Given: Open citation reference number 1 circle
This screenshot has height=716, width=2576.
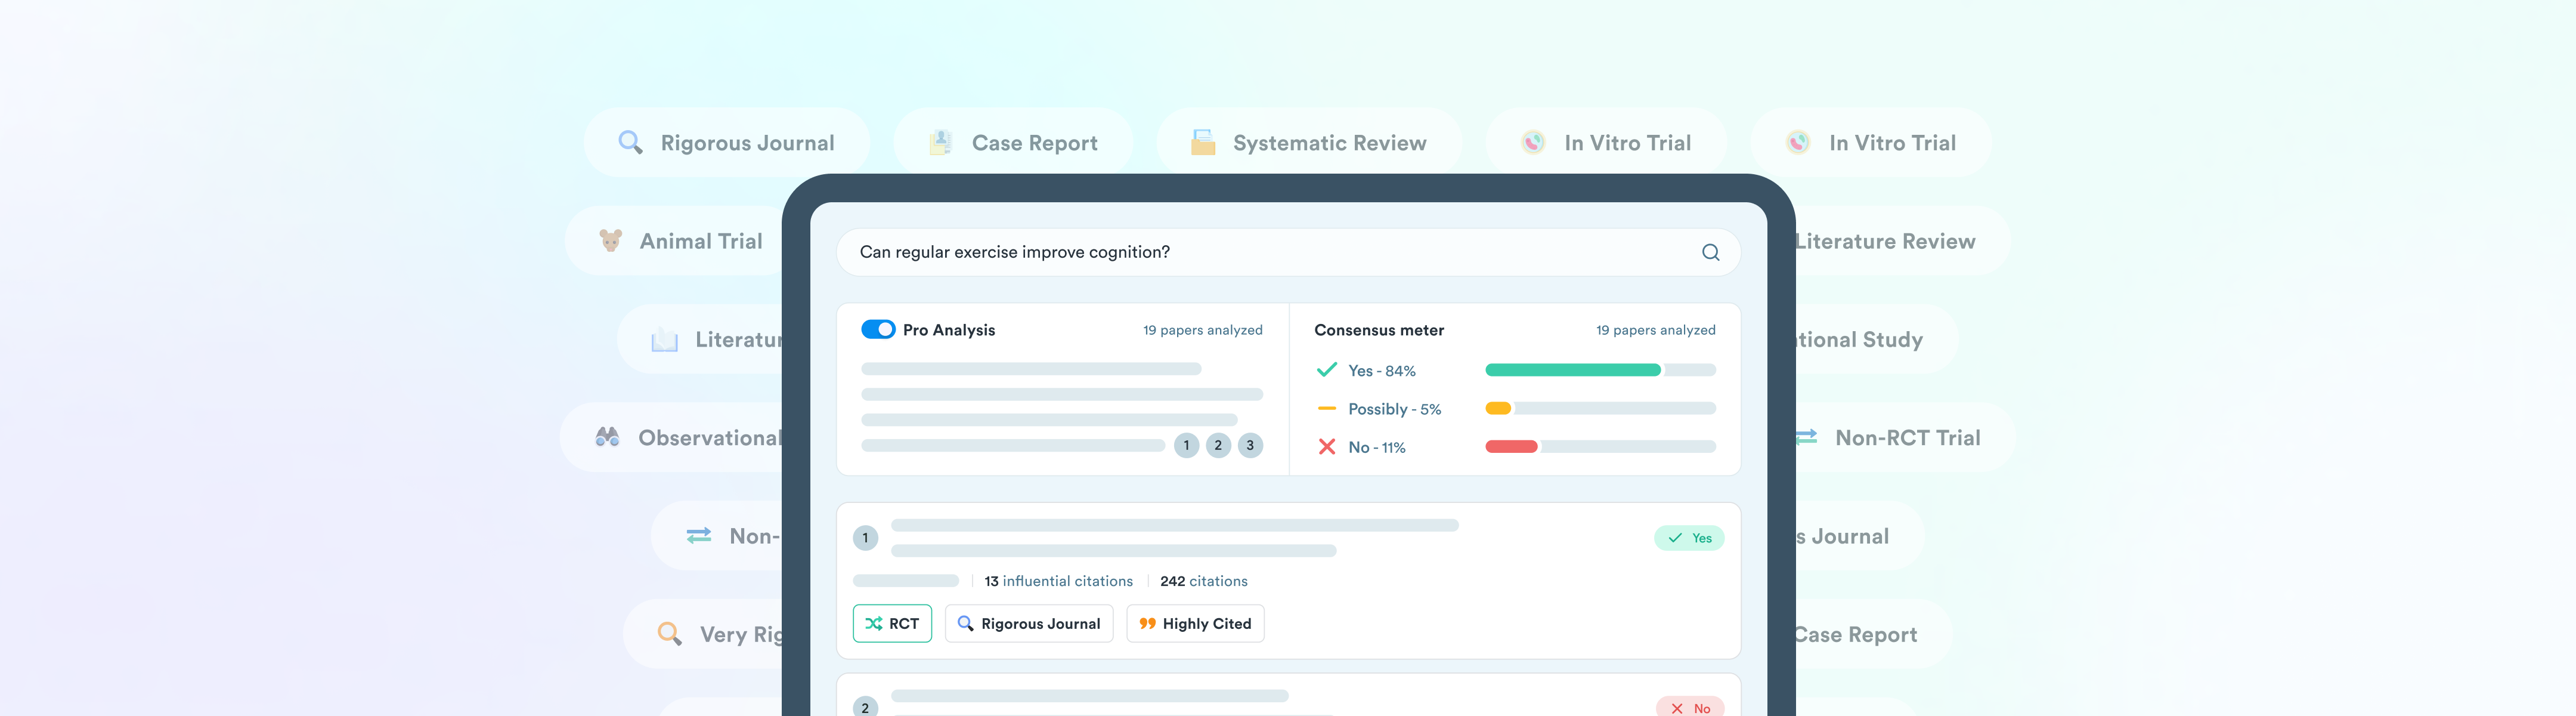Looking at the screenshot, I should (x=1186, y=446).
